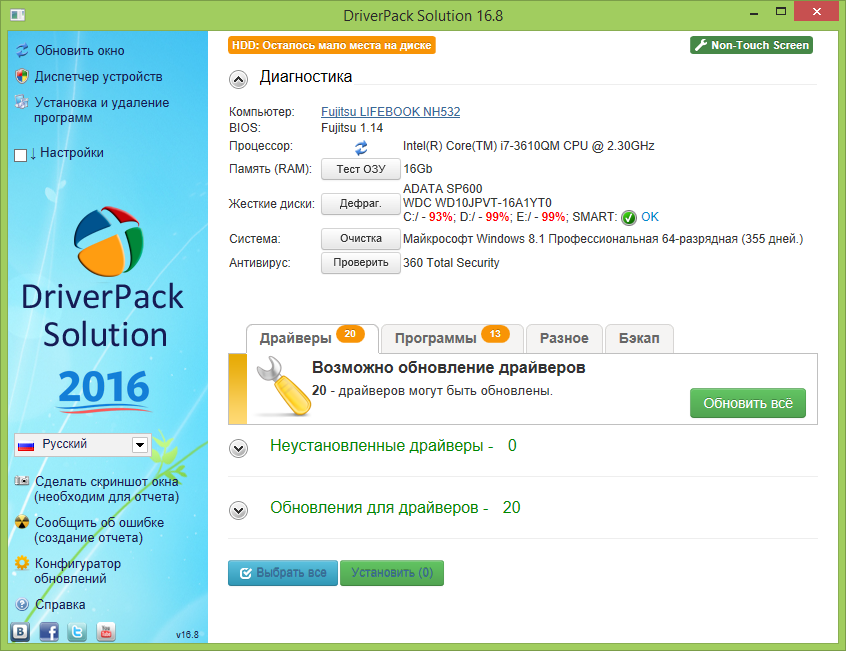Click the camera screenshot icon
Viewport: 846px width, 651px height.
point(22,481)
